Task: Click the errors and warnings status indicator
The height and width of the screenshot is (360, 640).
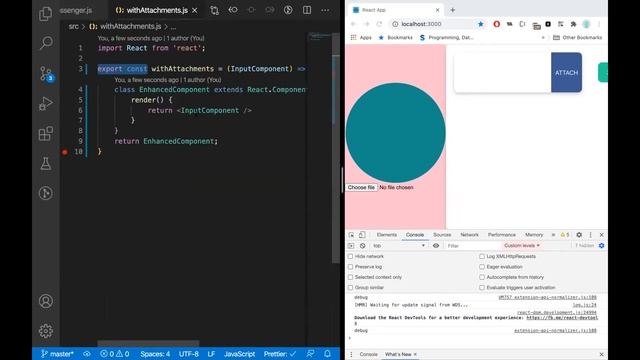Action: [x=115, y=354]
